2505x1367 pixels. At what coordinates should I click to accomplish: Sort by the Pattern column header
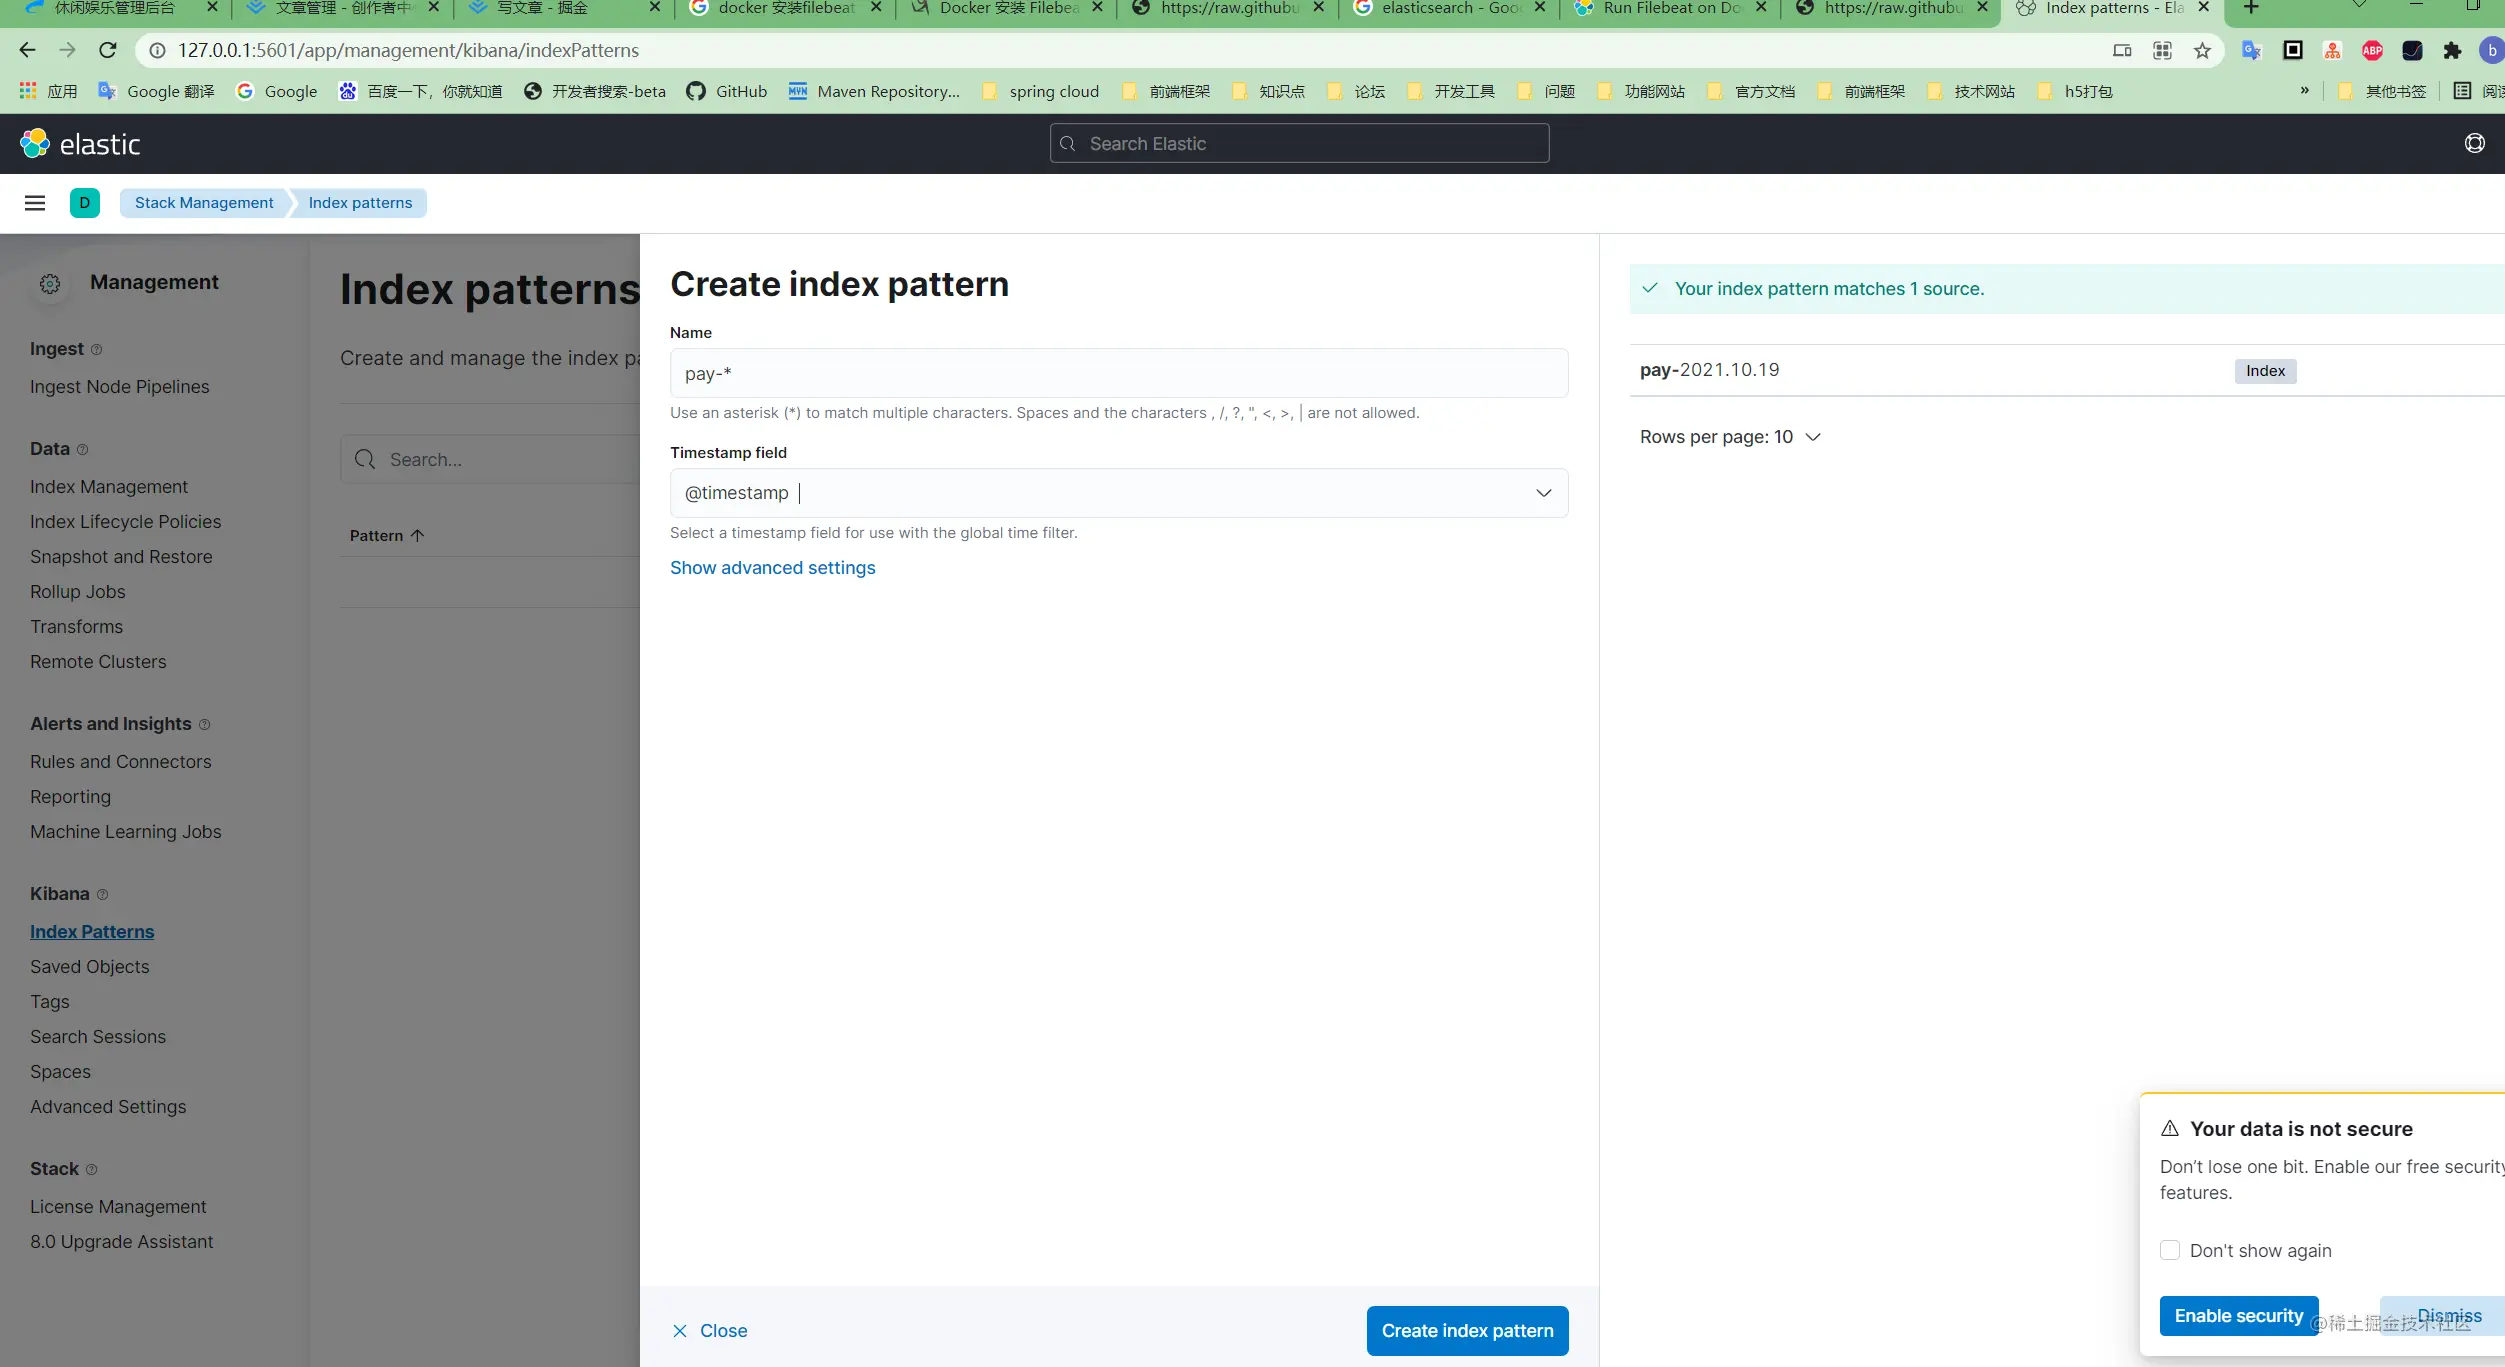pos(387,536)
